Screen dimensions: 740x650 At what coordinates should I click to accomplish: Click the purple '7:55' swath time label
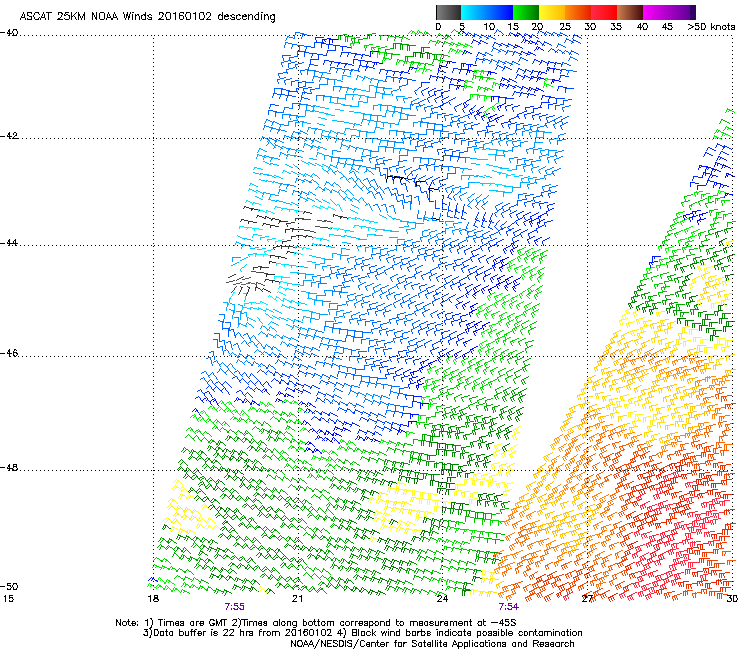pyautogui.click(x=235, y=607)
